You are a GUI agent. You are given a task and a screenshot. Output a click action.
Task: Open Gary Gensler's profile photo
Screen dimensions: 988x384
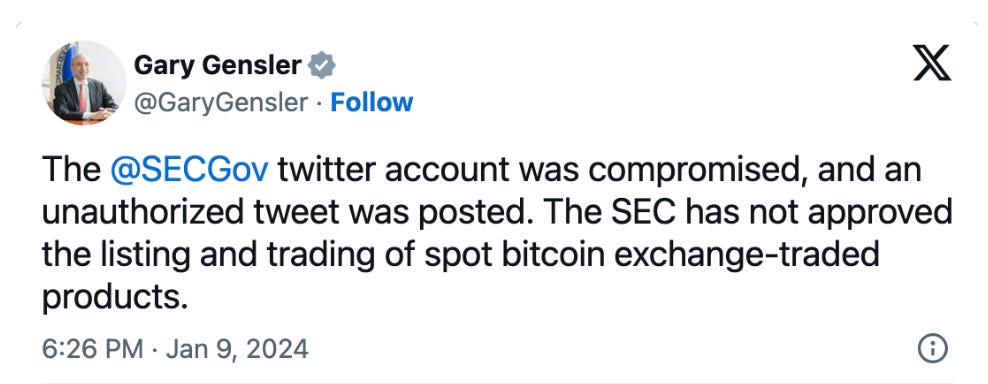[84, 83]
